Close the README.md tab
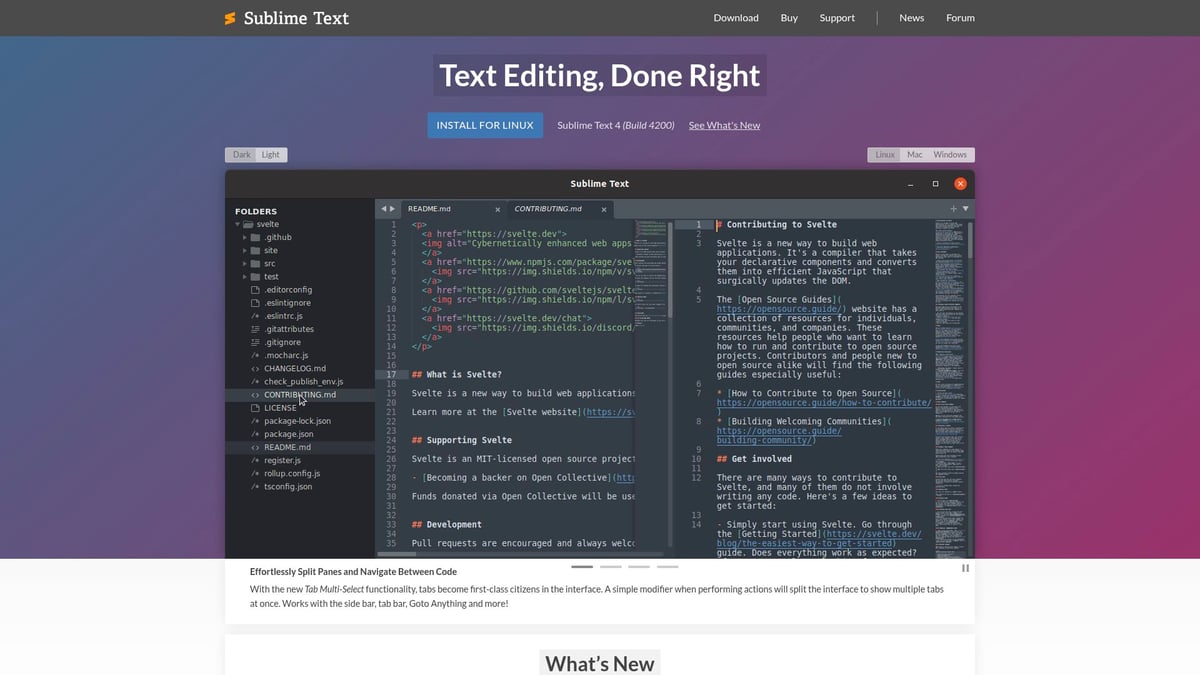The image size is (1200, 675). tap(497, 209)
